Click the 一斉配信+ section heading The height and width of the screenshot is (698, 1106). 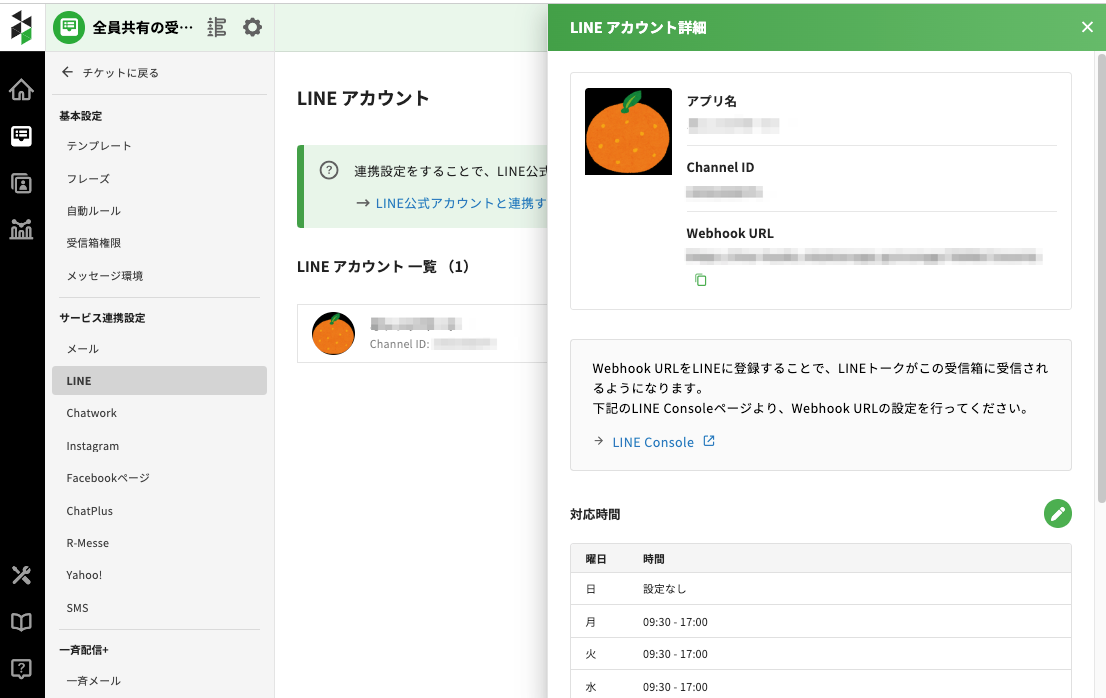point(84,650)
